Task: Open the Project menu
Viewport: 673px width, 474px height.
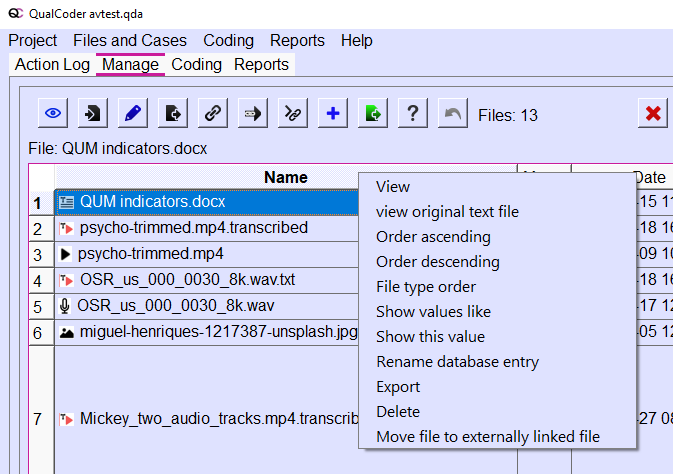Action: [x=33, y=41]
